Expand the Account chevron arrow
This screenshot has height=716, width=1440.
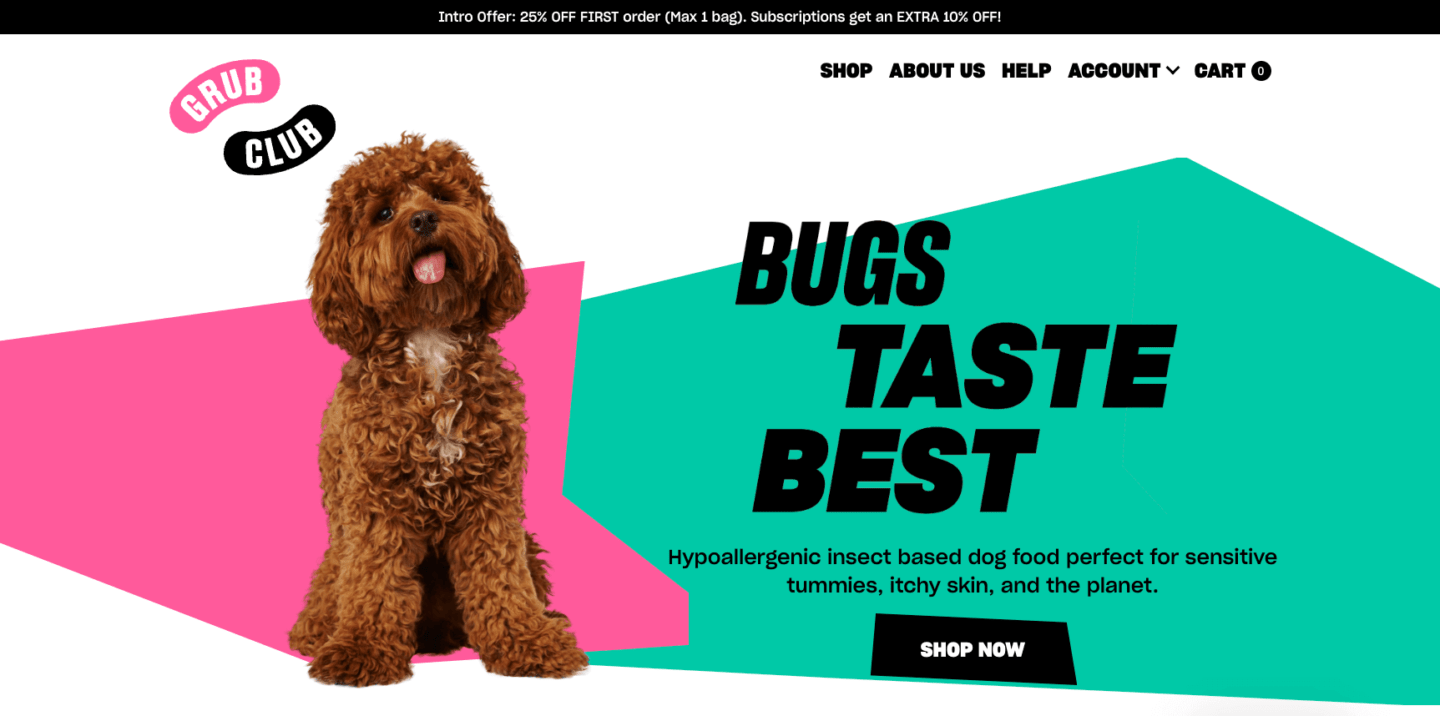click(1173, 71)
